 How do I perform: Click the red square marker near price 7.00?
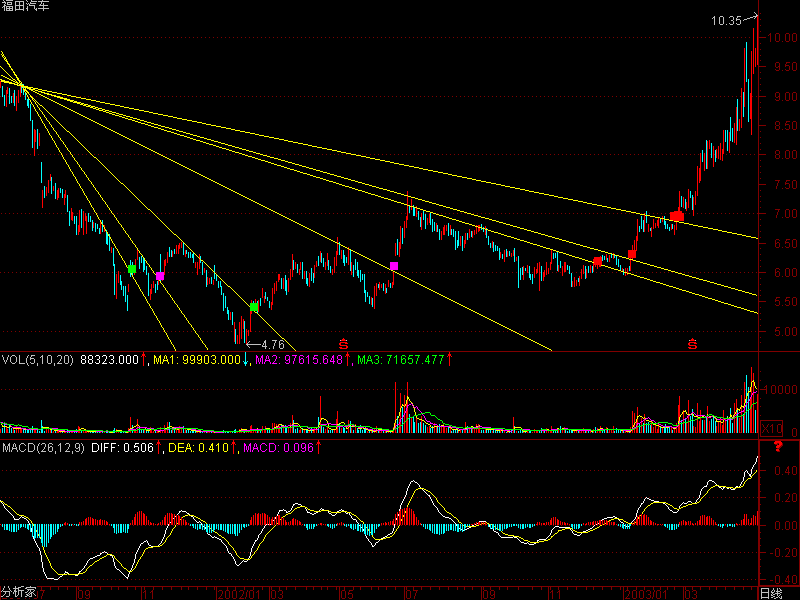click(x=677, y=216)
